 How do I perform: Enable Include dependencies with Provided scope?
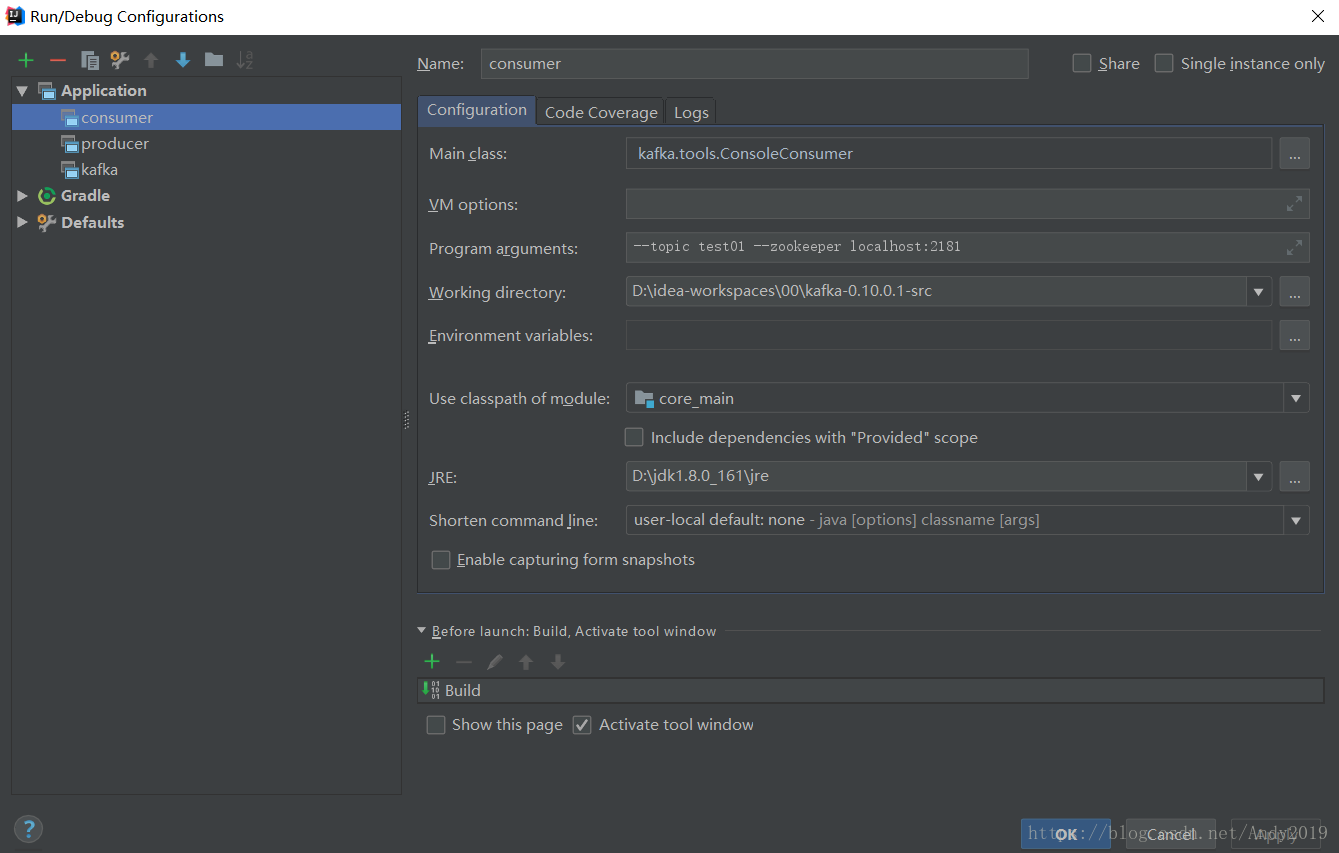[x=634, y=437]
